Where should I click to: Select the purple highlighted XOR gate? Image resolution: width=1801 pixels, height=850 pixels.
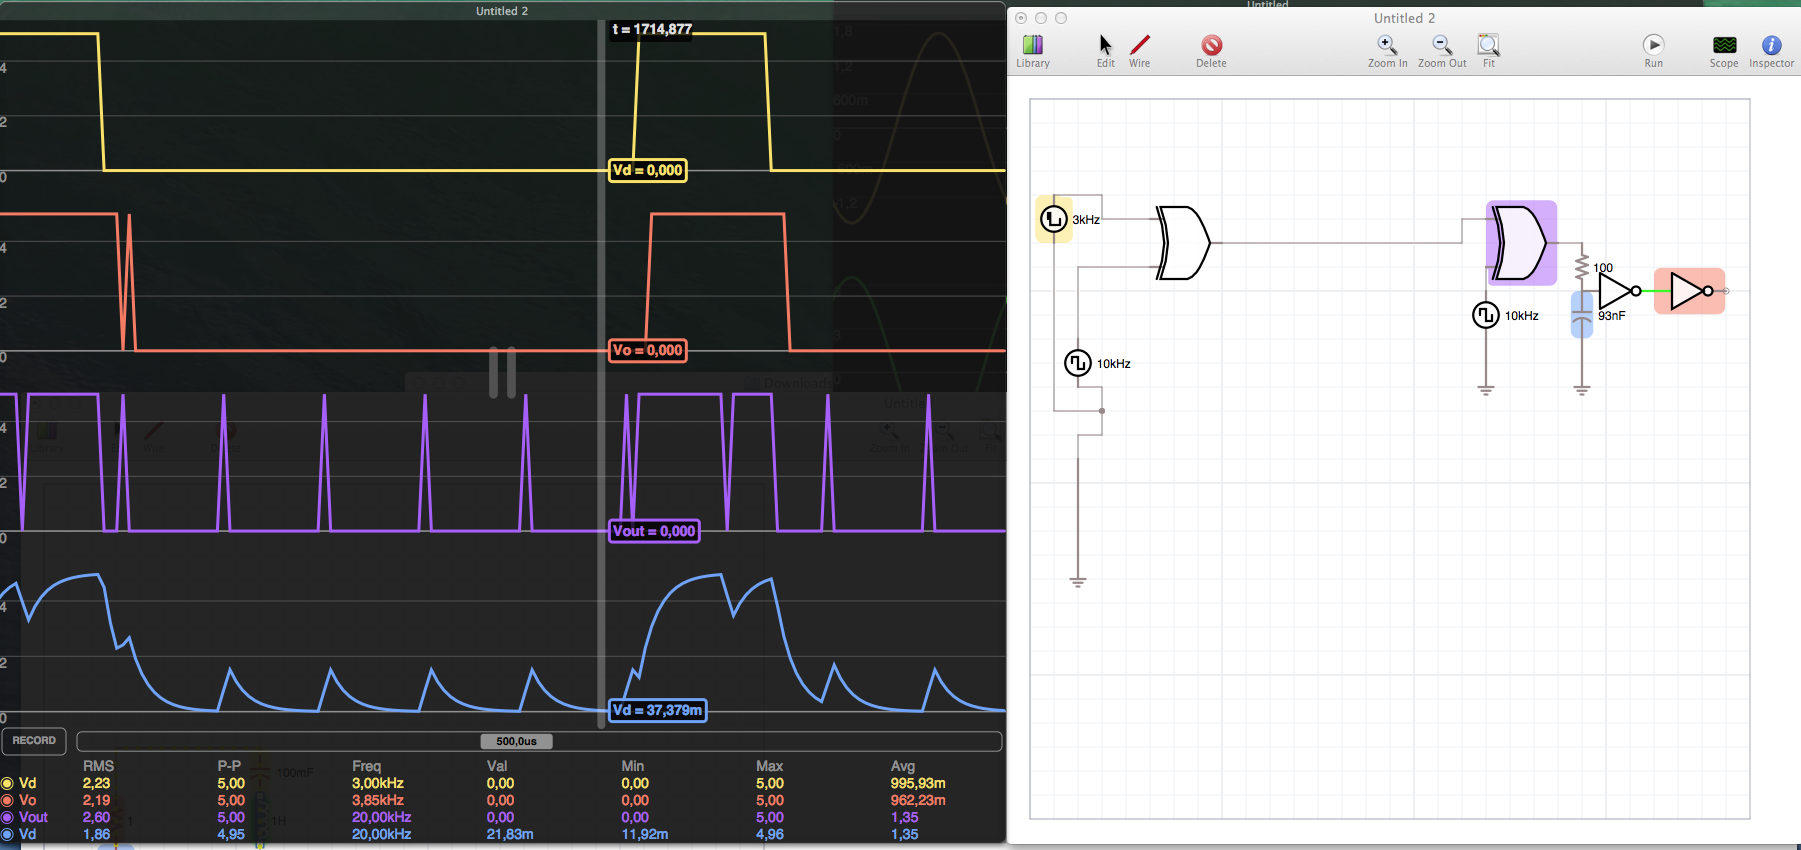pos(1520,243)
